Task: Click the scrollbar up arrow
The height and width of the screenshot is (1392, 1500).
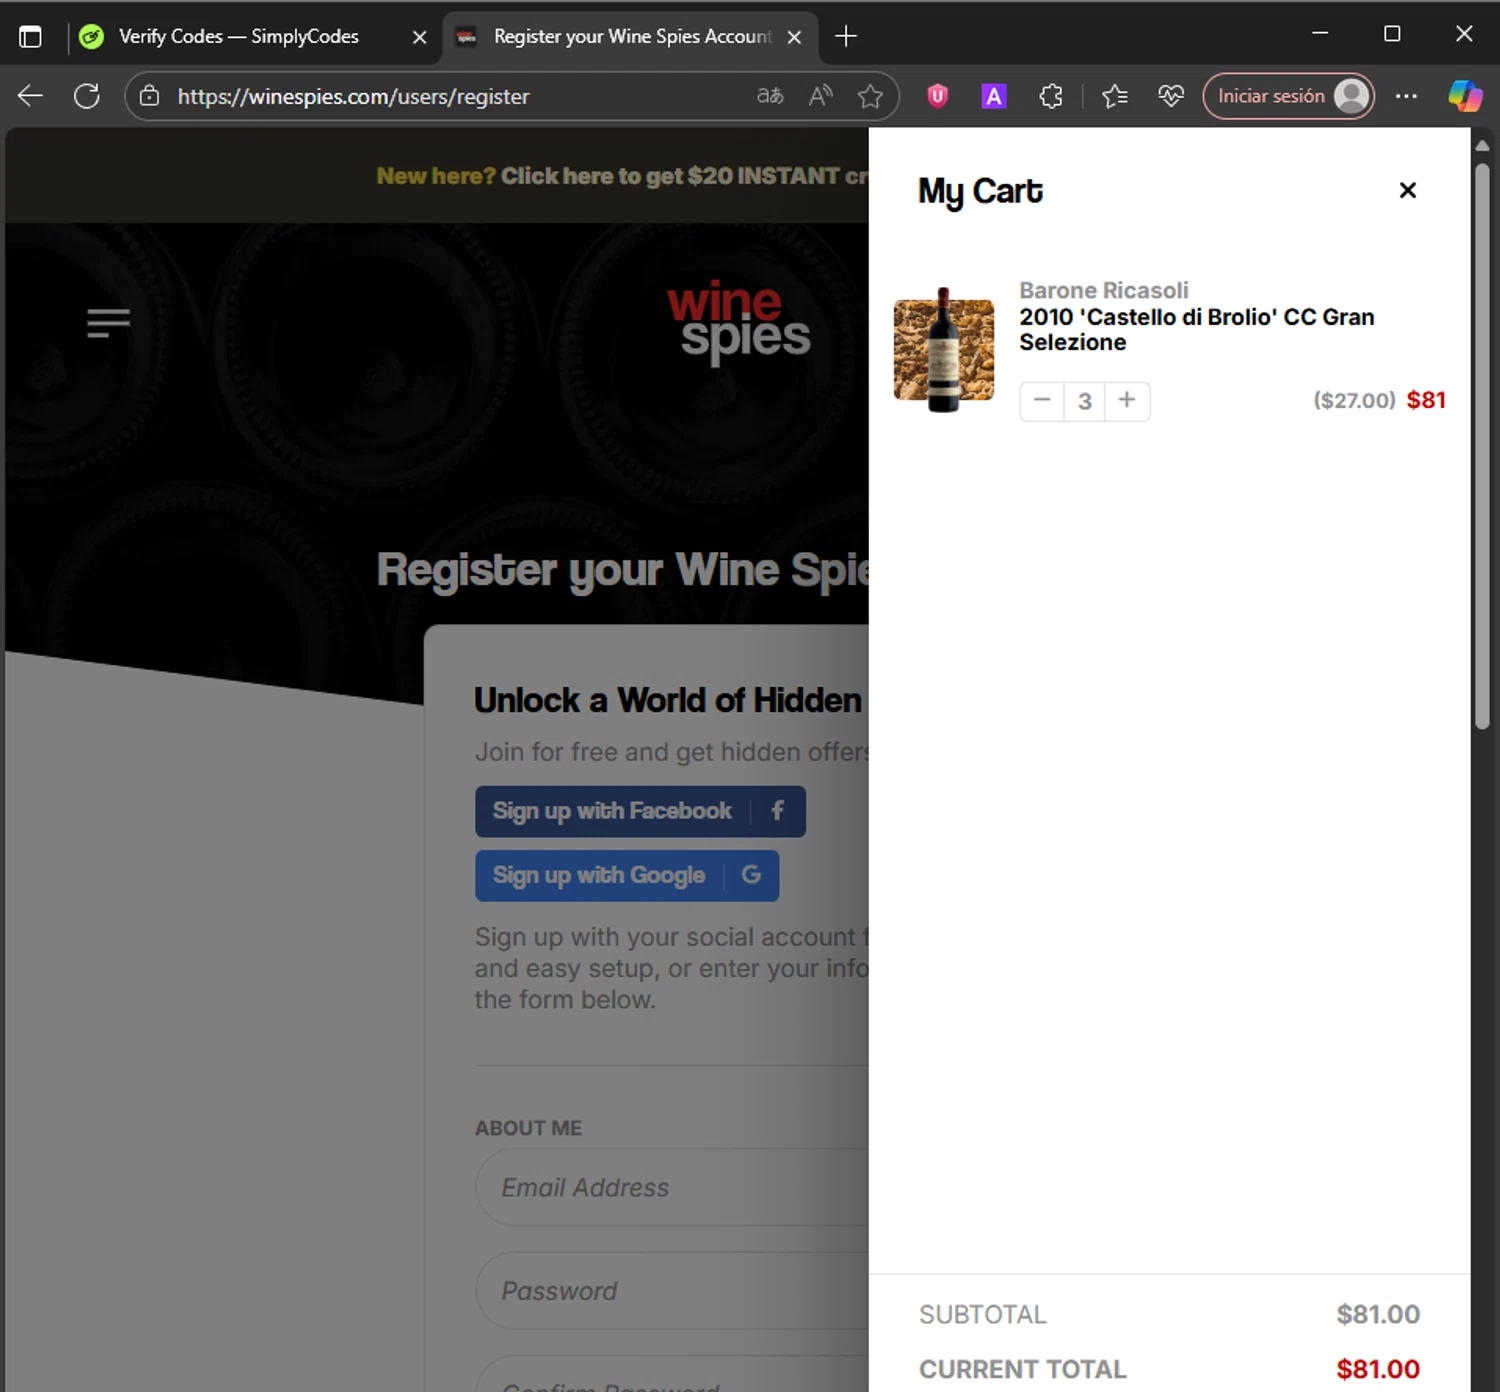Action: pos(1482,146)
